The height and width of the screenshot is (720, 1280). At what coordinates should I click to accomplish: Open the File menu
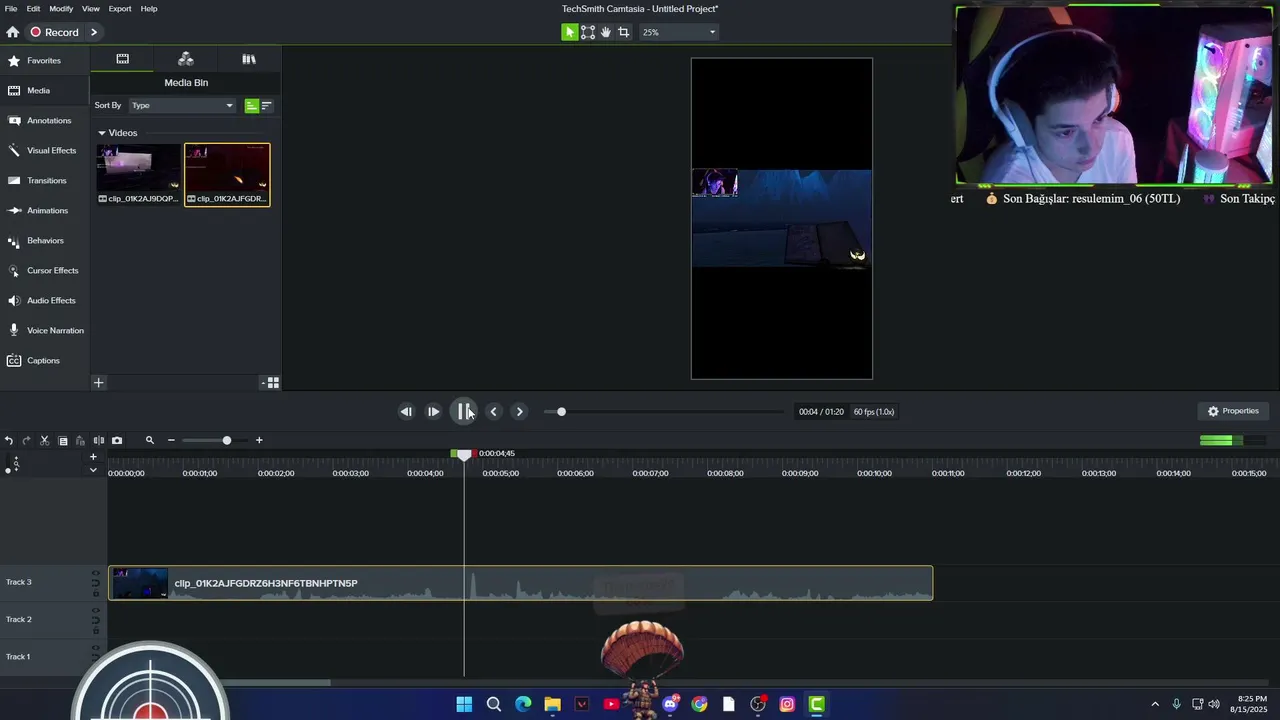[x=11, y=8]
